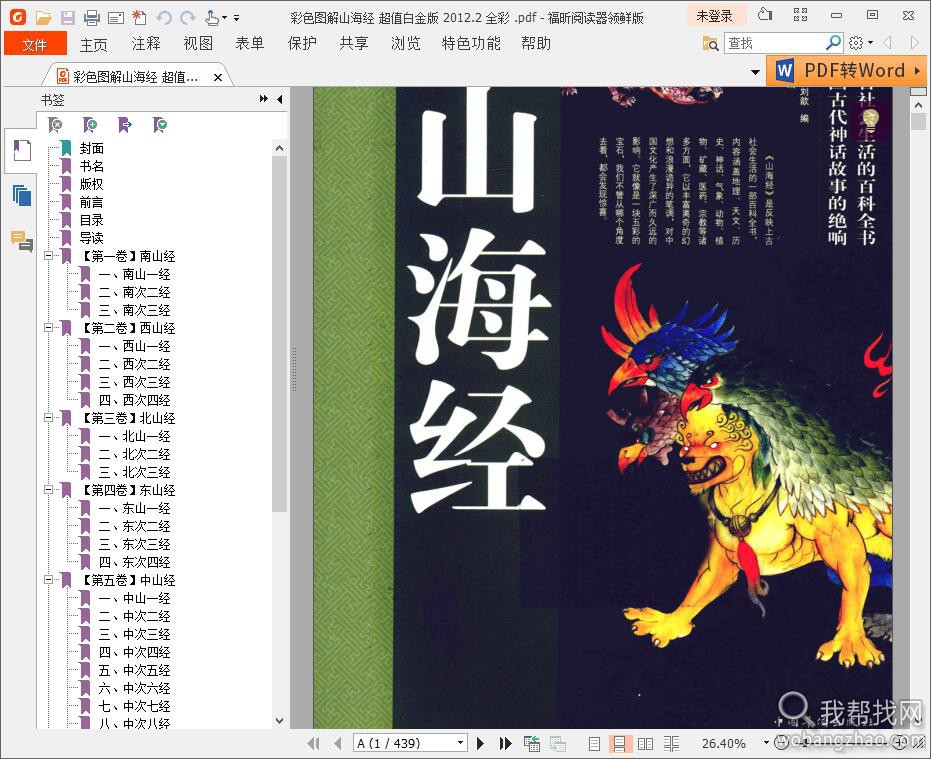Click the PDF转Word banner button
Image resolution: width=931 pixels, height=759 pixels.
point(846,70)
